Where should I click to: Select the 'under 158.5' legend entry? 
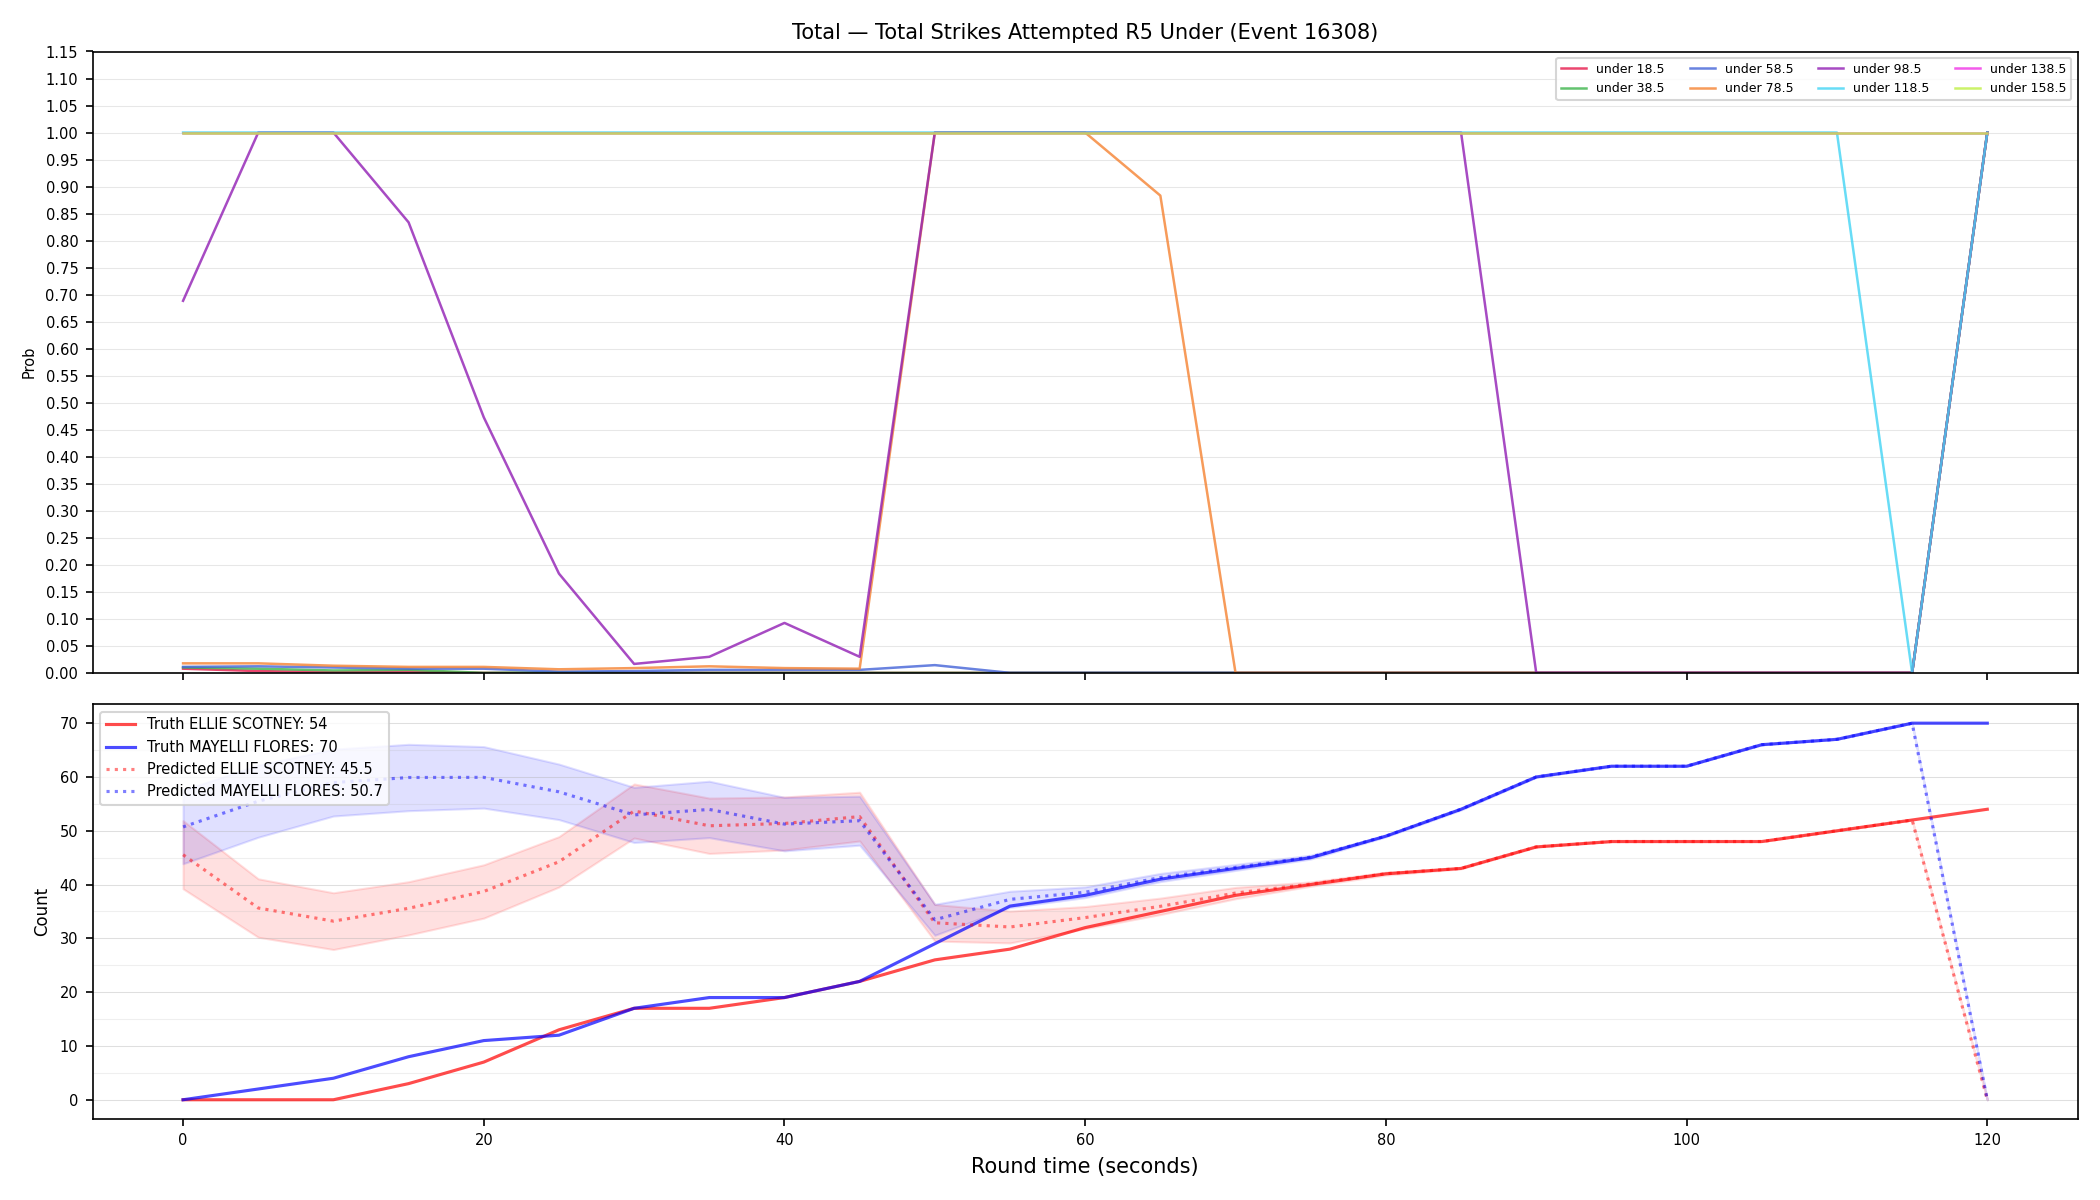point(2010,88)
